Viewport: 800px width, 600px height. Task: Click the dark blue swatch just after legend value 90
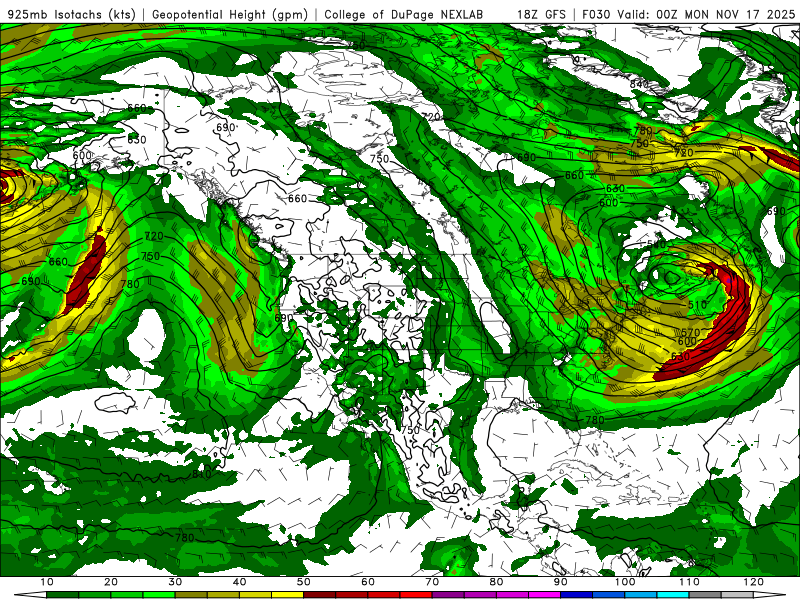pos(577,595)
